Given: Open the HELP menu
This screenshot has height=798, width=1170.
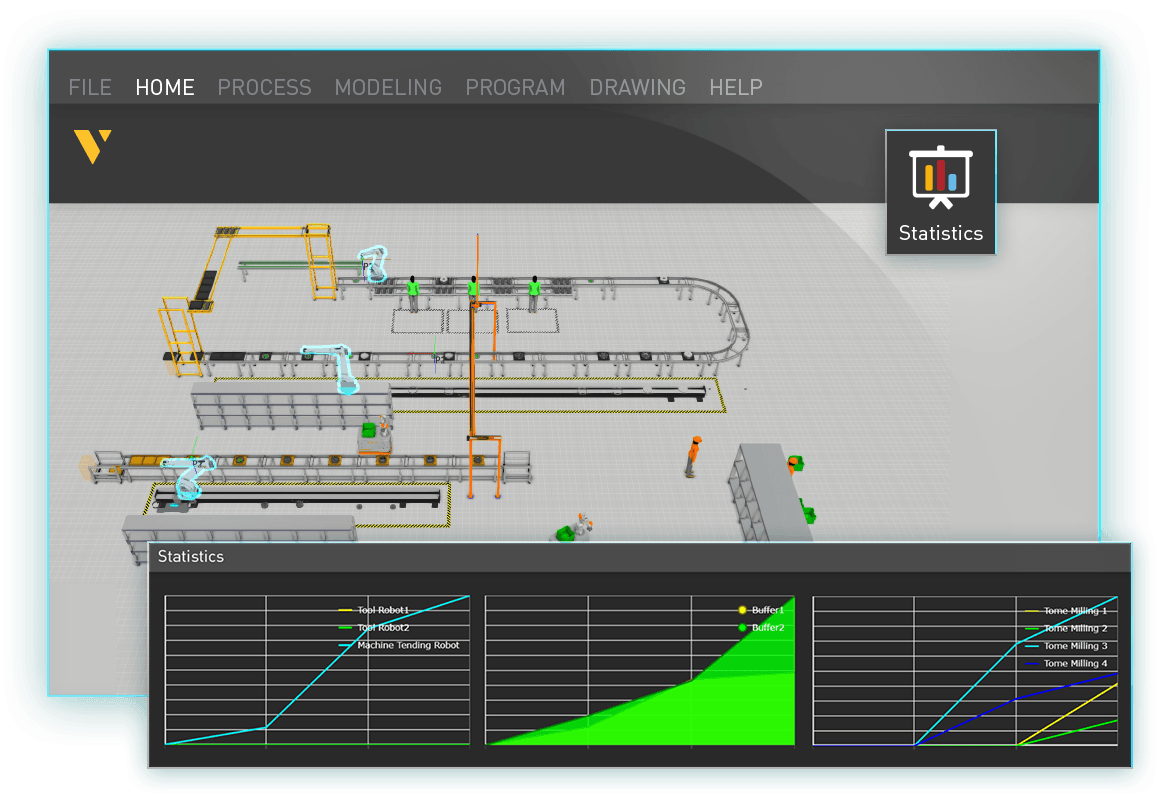Looking at the screenshot, I should pyautogui.click(x=736, y=88).
